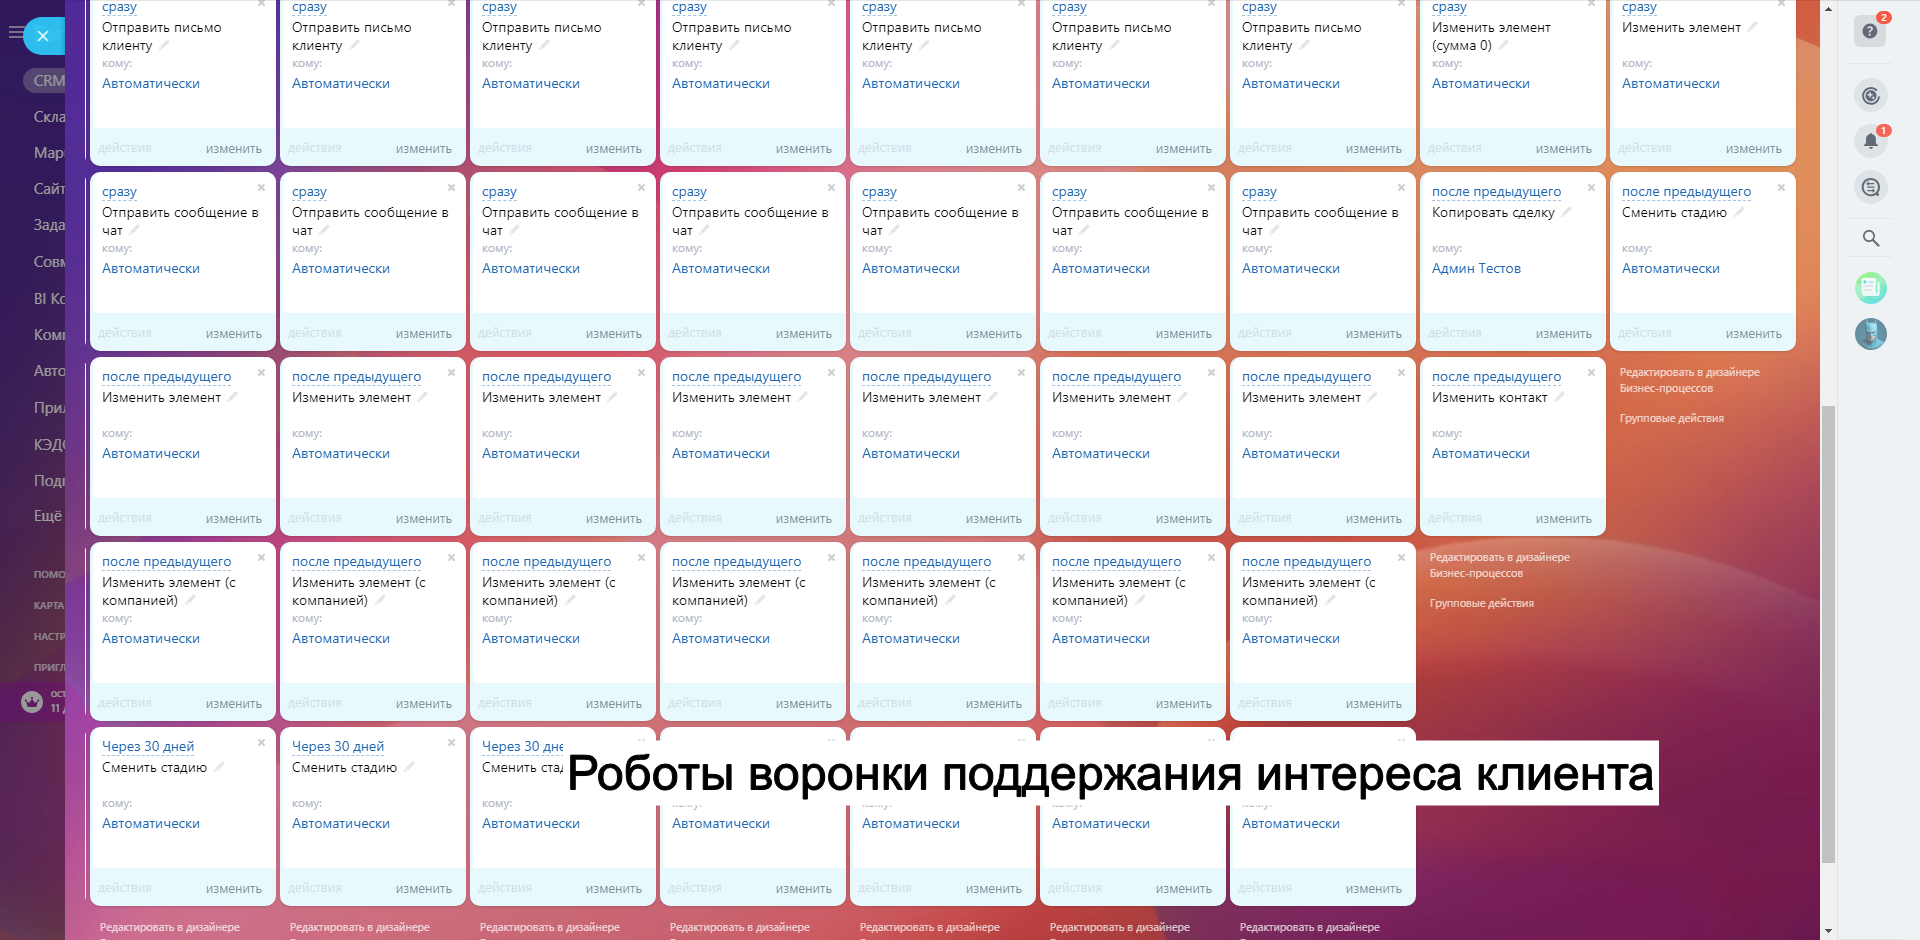Toggle the hamburger main menu
1920x940 pixels.
click(15, 33)
